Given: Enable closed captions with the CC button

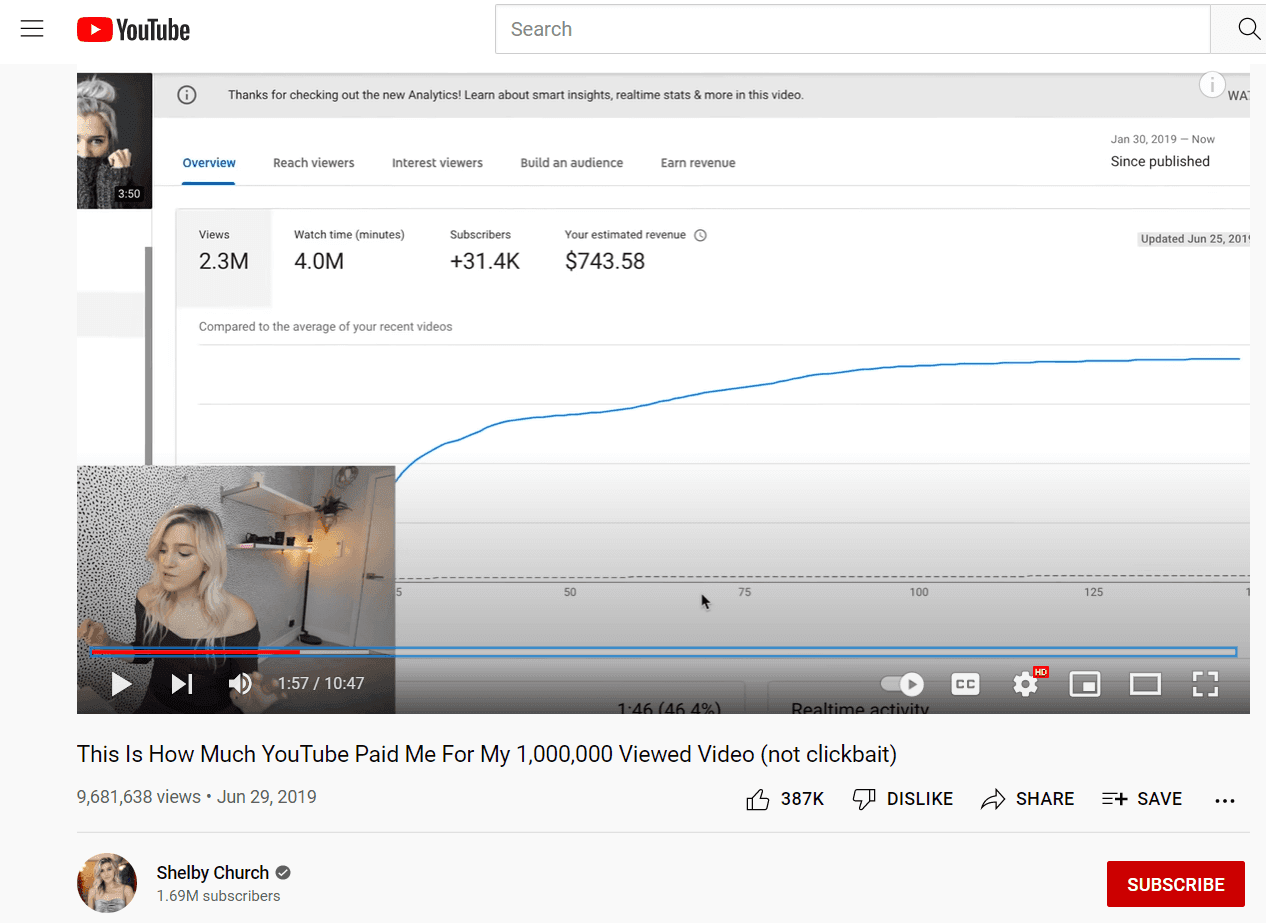Looking at the screenshot, I should tap(965, 684).
